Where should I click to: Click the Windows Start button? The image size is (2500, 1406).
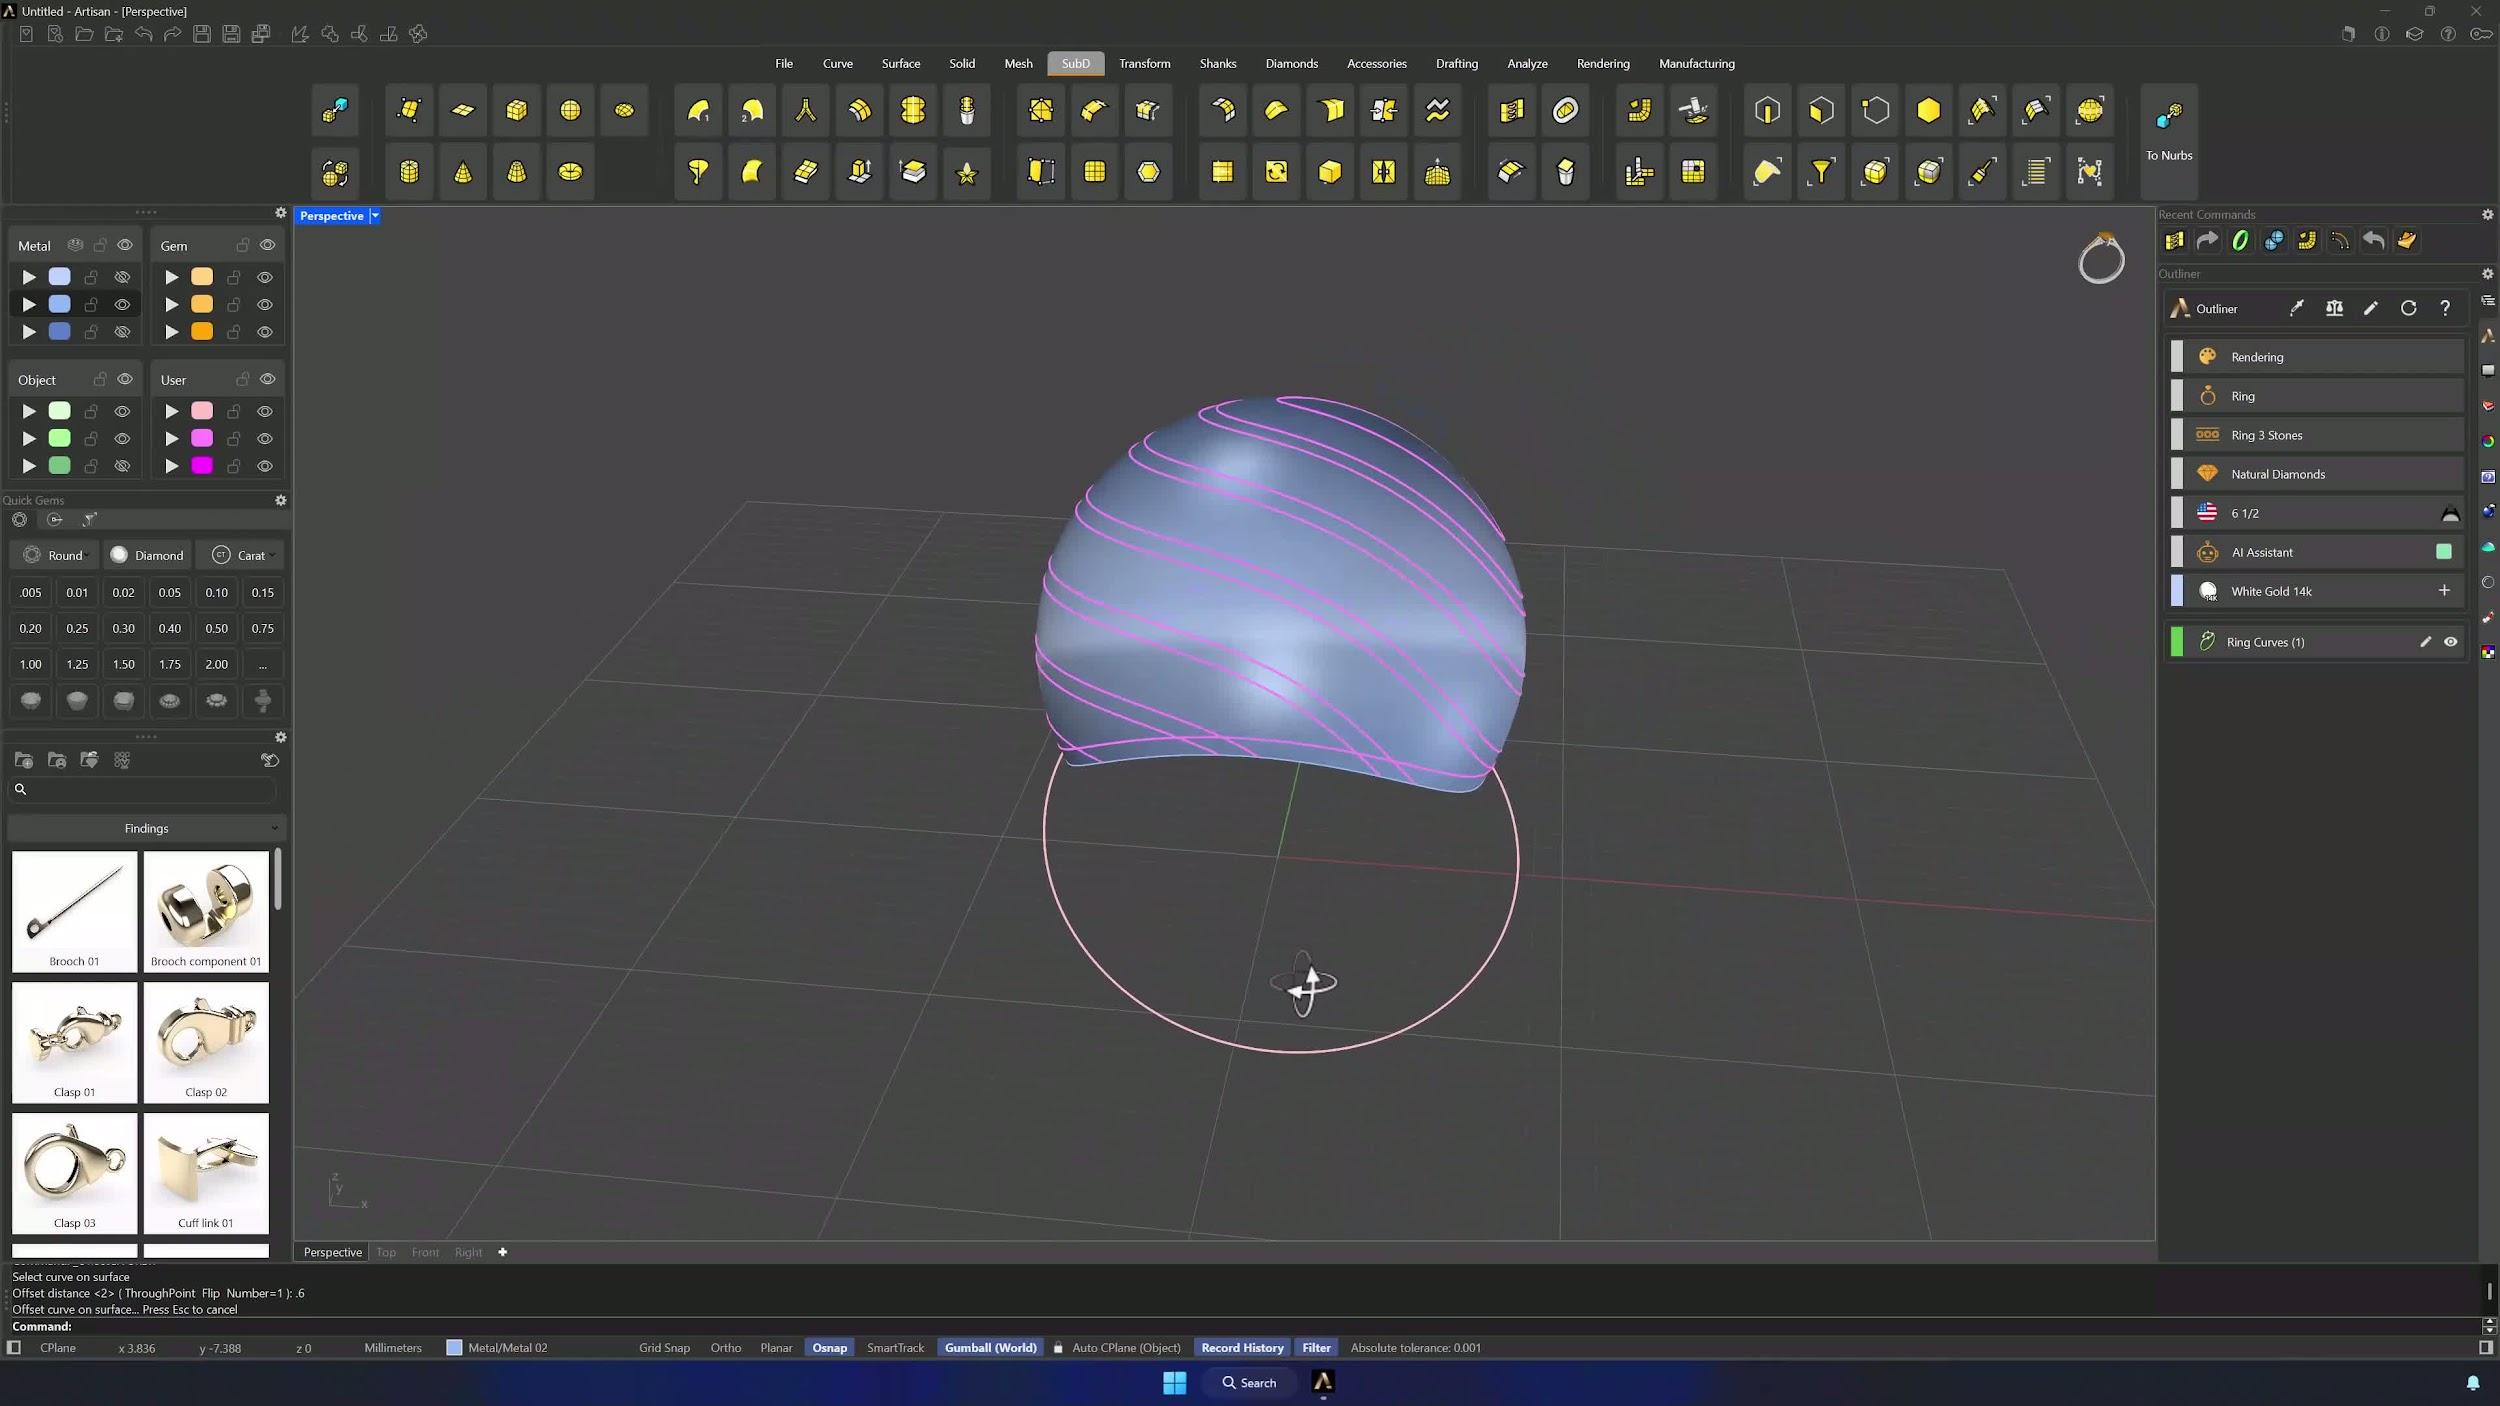coord(1175,1383)
